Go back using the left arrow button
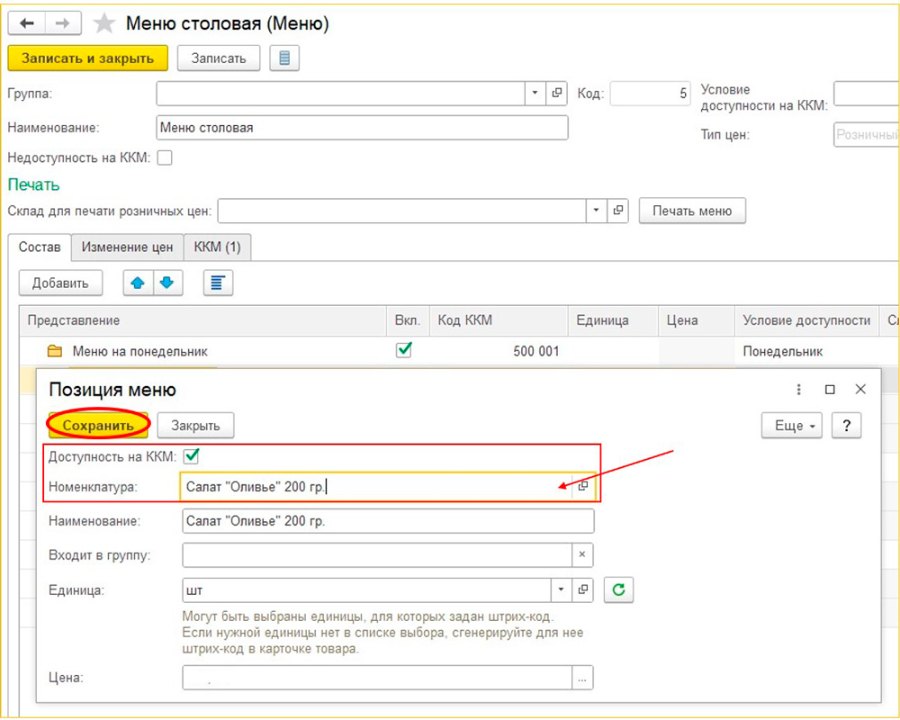This screenshot has height=720, width=900. 26,23
